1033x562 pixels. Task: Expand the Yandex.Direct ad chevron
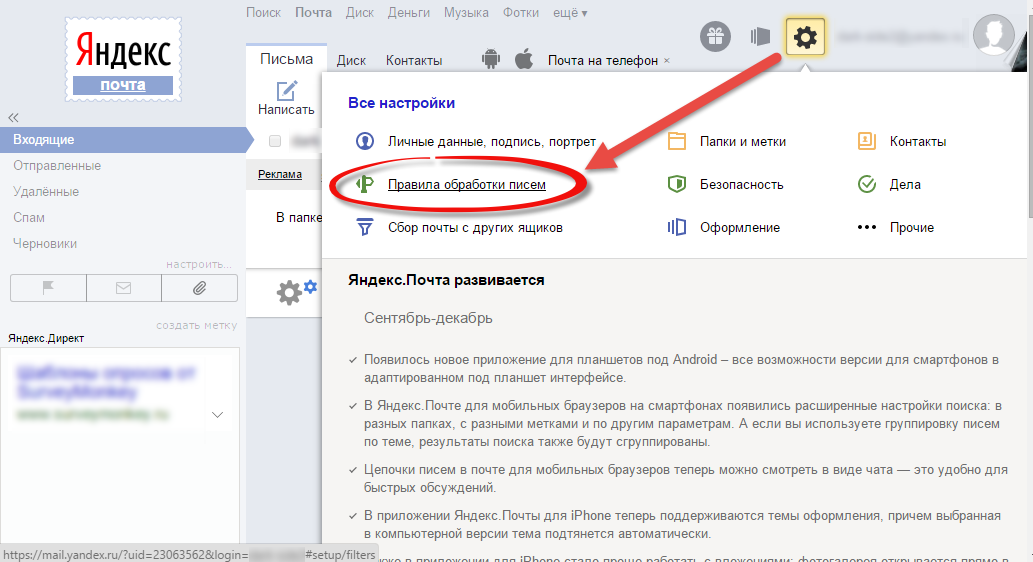217,413
